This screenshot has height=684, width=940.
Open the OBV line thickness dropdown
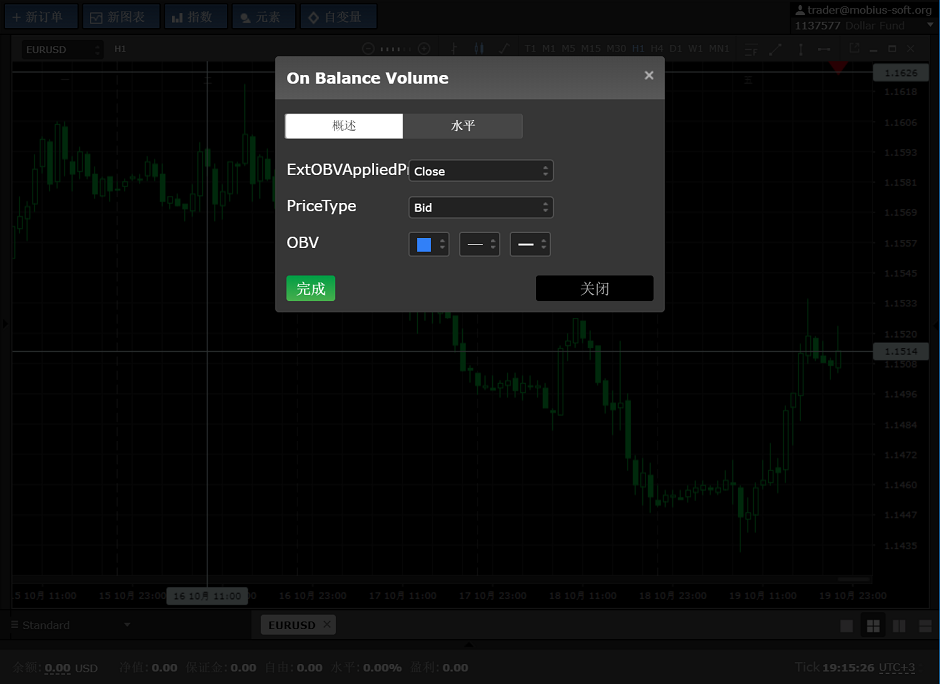click(x=530, y=245)
